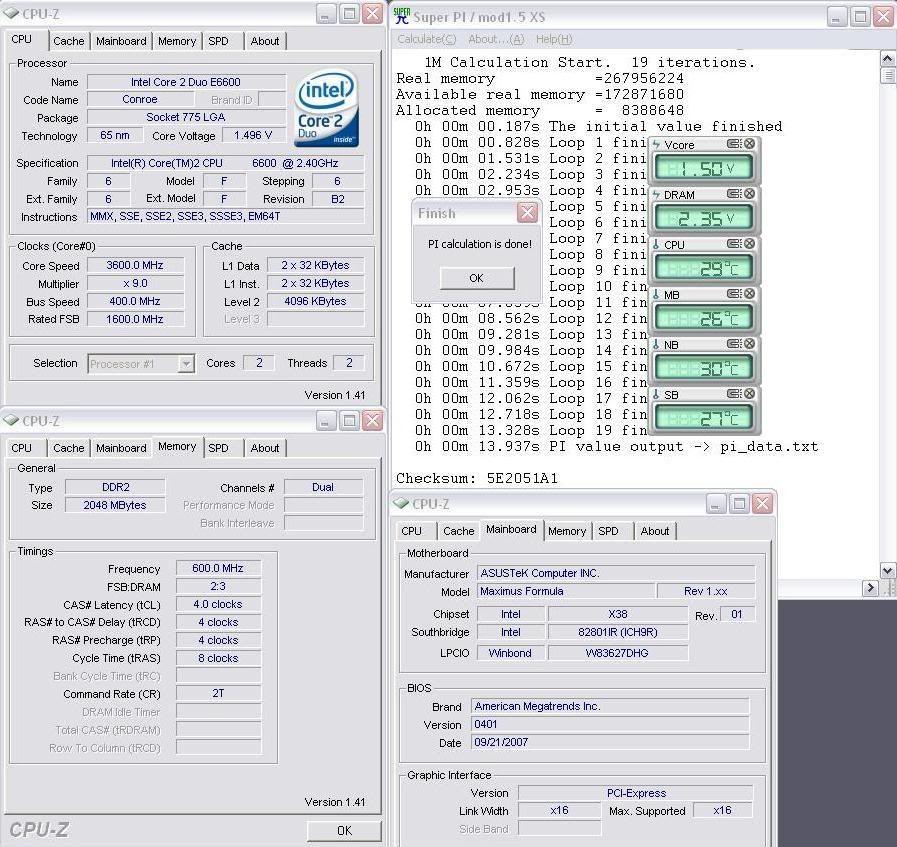
Task: Open the DRAM voltage monitor settings icon
Action: pos(734,194)
